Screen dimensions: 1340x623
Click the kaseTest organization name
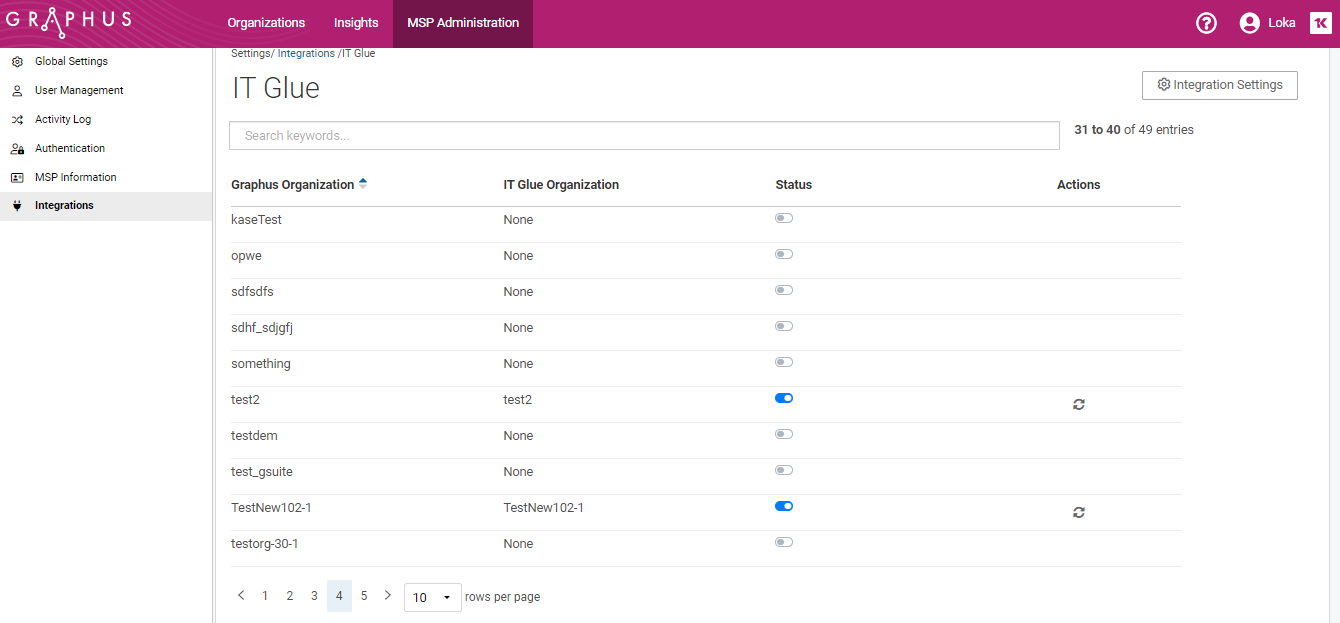coord(256,220)
